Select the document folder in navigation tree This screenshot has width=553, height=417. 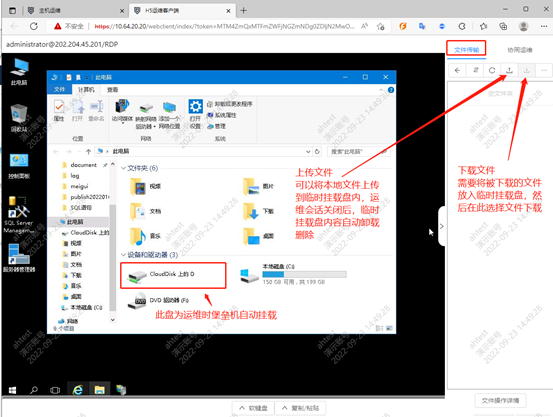pyautogui.click(x=83, y=165)
